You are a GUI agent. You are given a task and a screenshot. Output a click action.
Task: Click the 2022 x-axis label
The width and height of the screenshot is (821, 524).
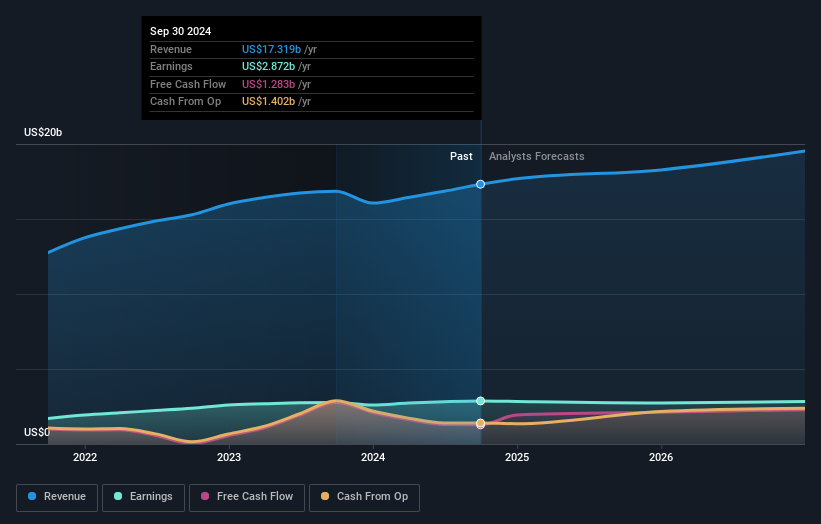click(x=85, y=457)
